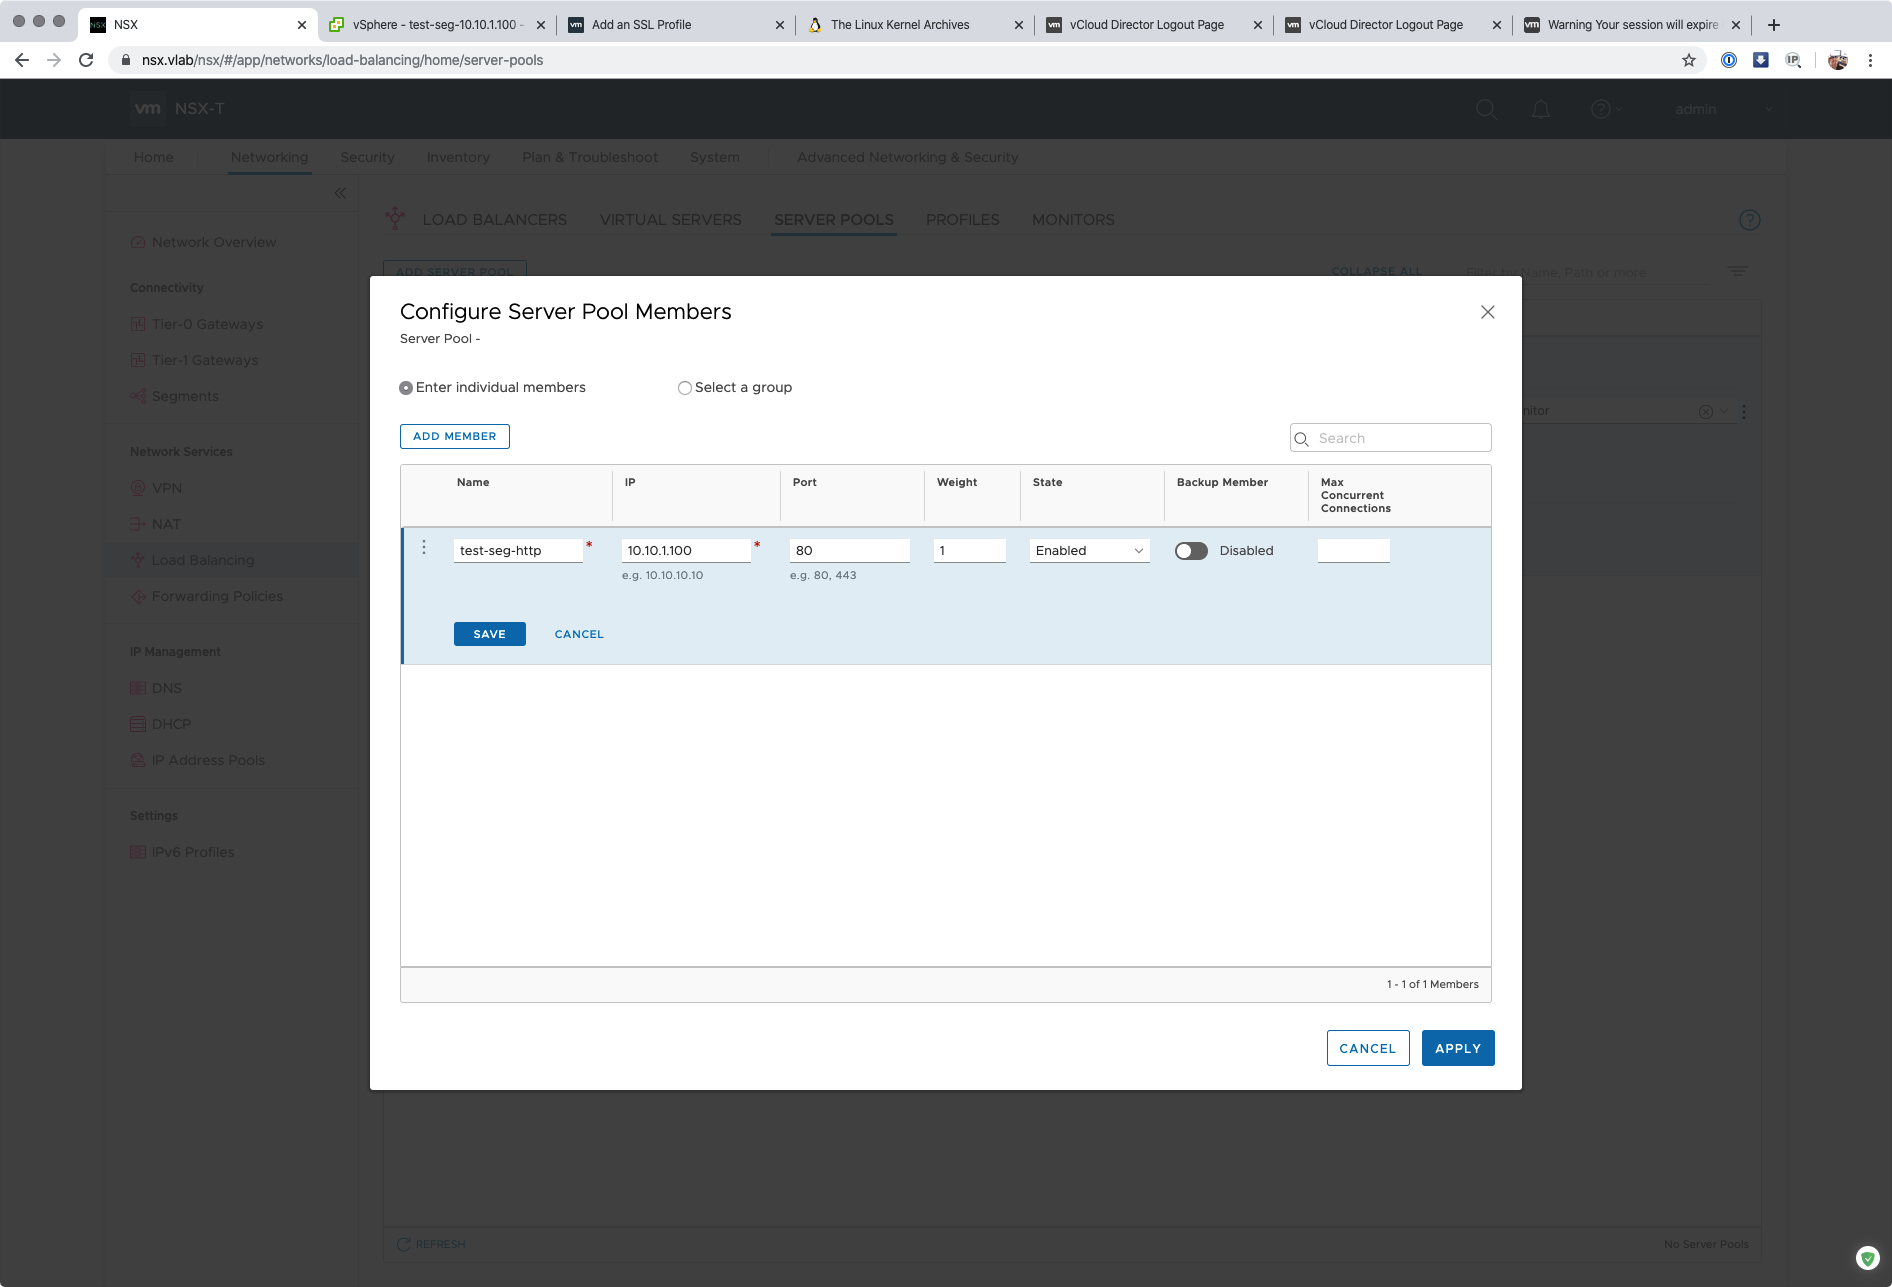Select the Enter individual members radio button
Image resolution: width=1892 pixels, height=1287 pixels.
click(x=406, y=388)
